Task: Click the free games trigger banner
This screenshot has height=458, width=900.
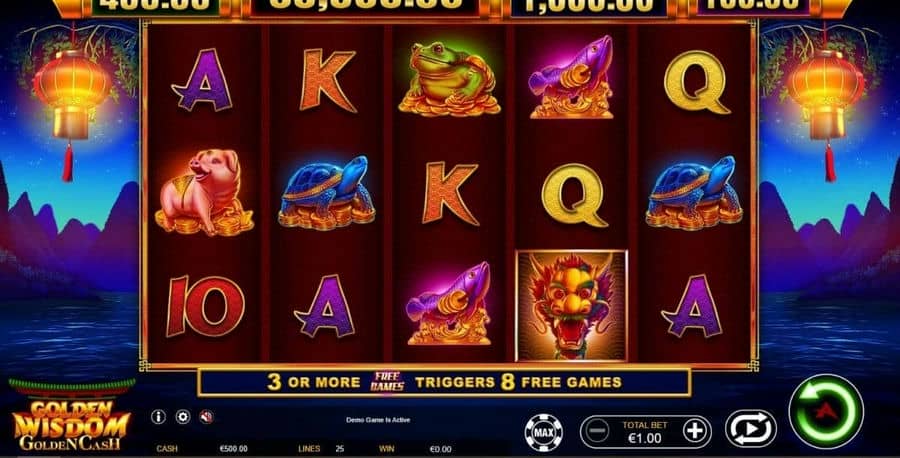Action: tap(444, 382)
